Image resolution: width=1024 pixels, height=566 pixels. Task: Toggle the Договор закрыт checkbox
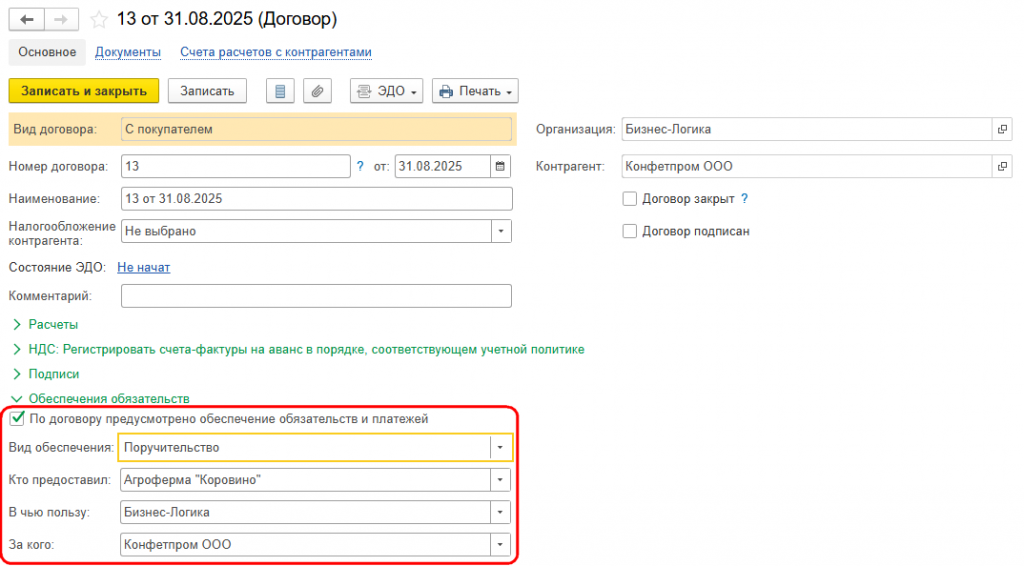tap(630, 198)
